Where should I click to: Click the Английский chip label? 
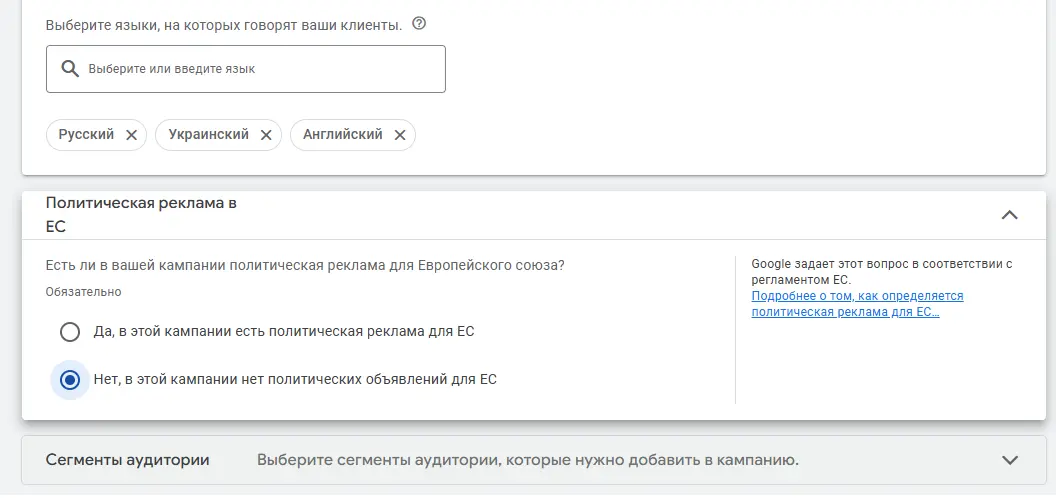tap(343, 135)
